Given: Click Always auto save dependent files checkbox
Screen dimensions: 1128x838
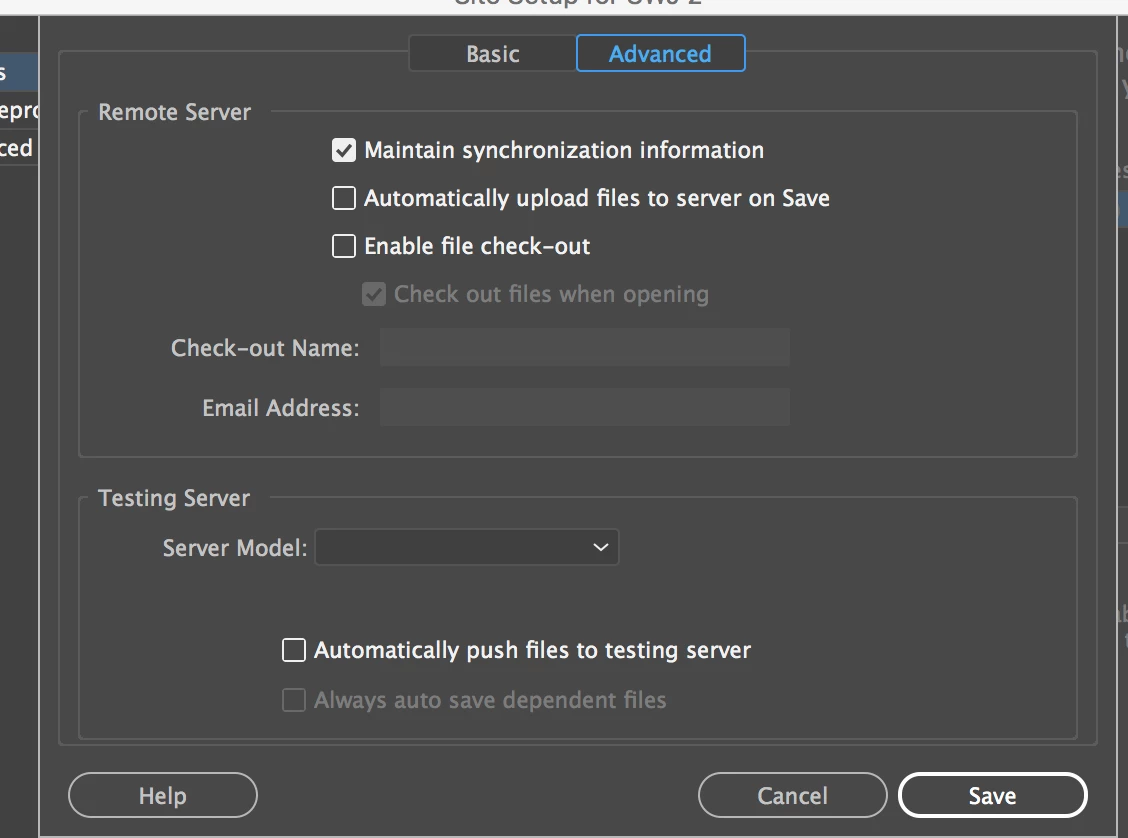Looking at the screenshot, I should (294, 700).
